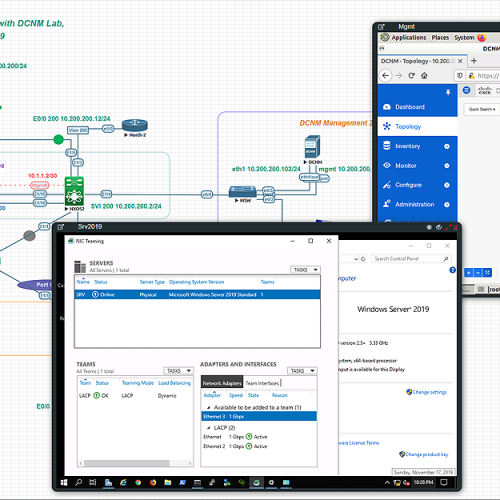Image resolution: width=500 pixels, height=500 pixels.
Task: Open Action Center notifications
Action: click(x=444, y=482)
